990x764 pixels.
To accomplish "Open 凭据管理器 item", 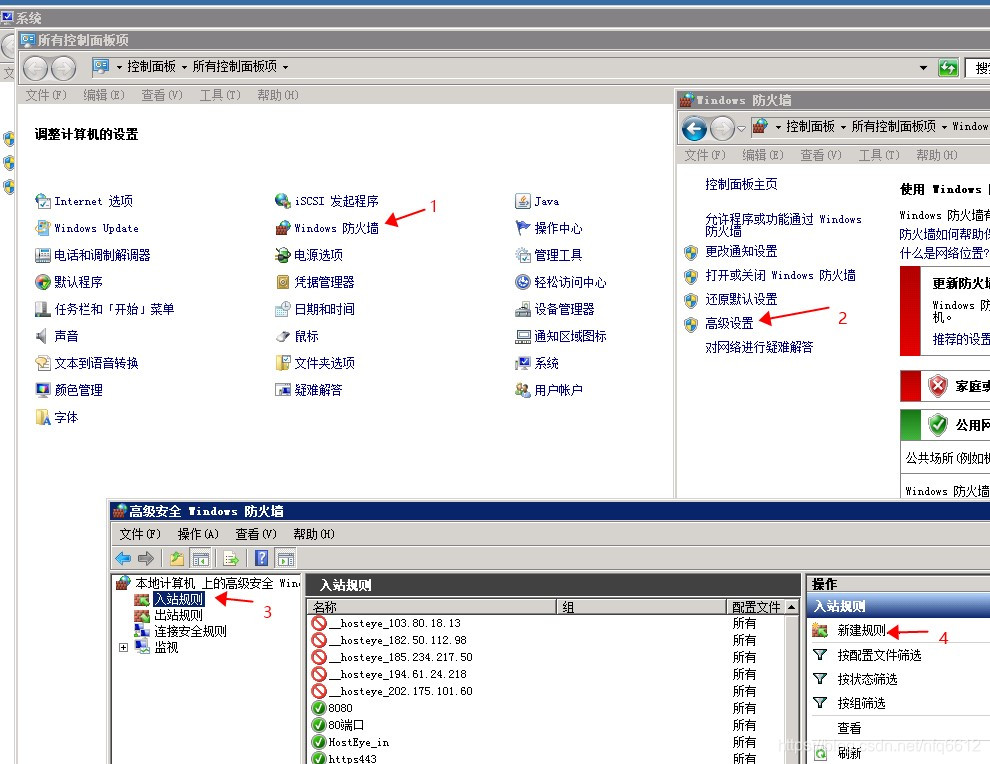I will (315, 282).
